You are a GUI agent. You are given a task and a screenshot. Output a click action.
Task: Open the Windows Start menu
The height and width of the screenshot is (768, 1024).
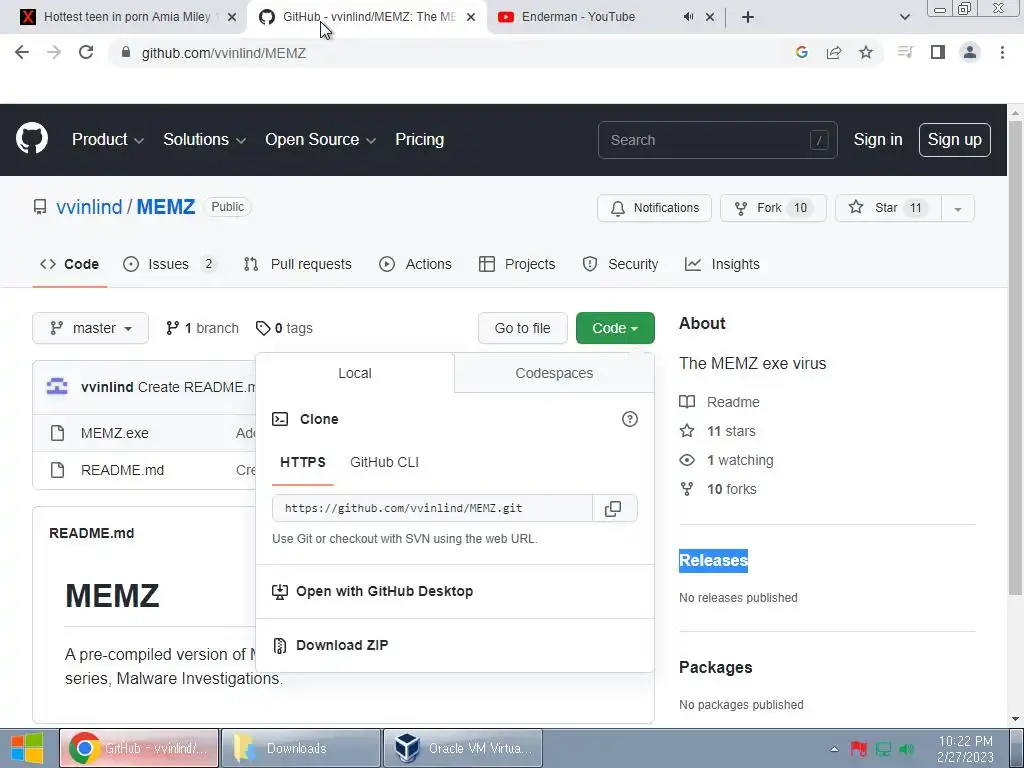[27, 748]
